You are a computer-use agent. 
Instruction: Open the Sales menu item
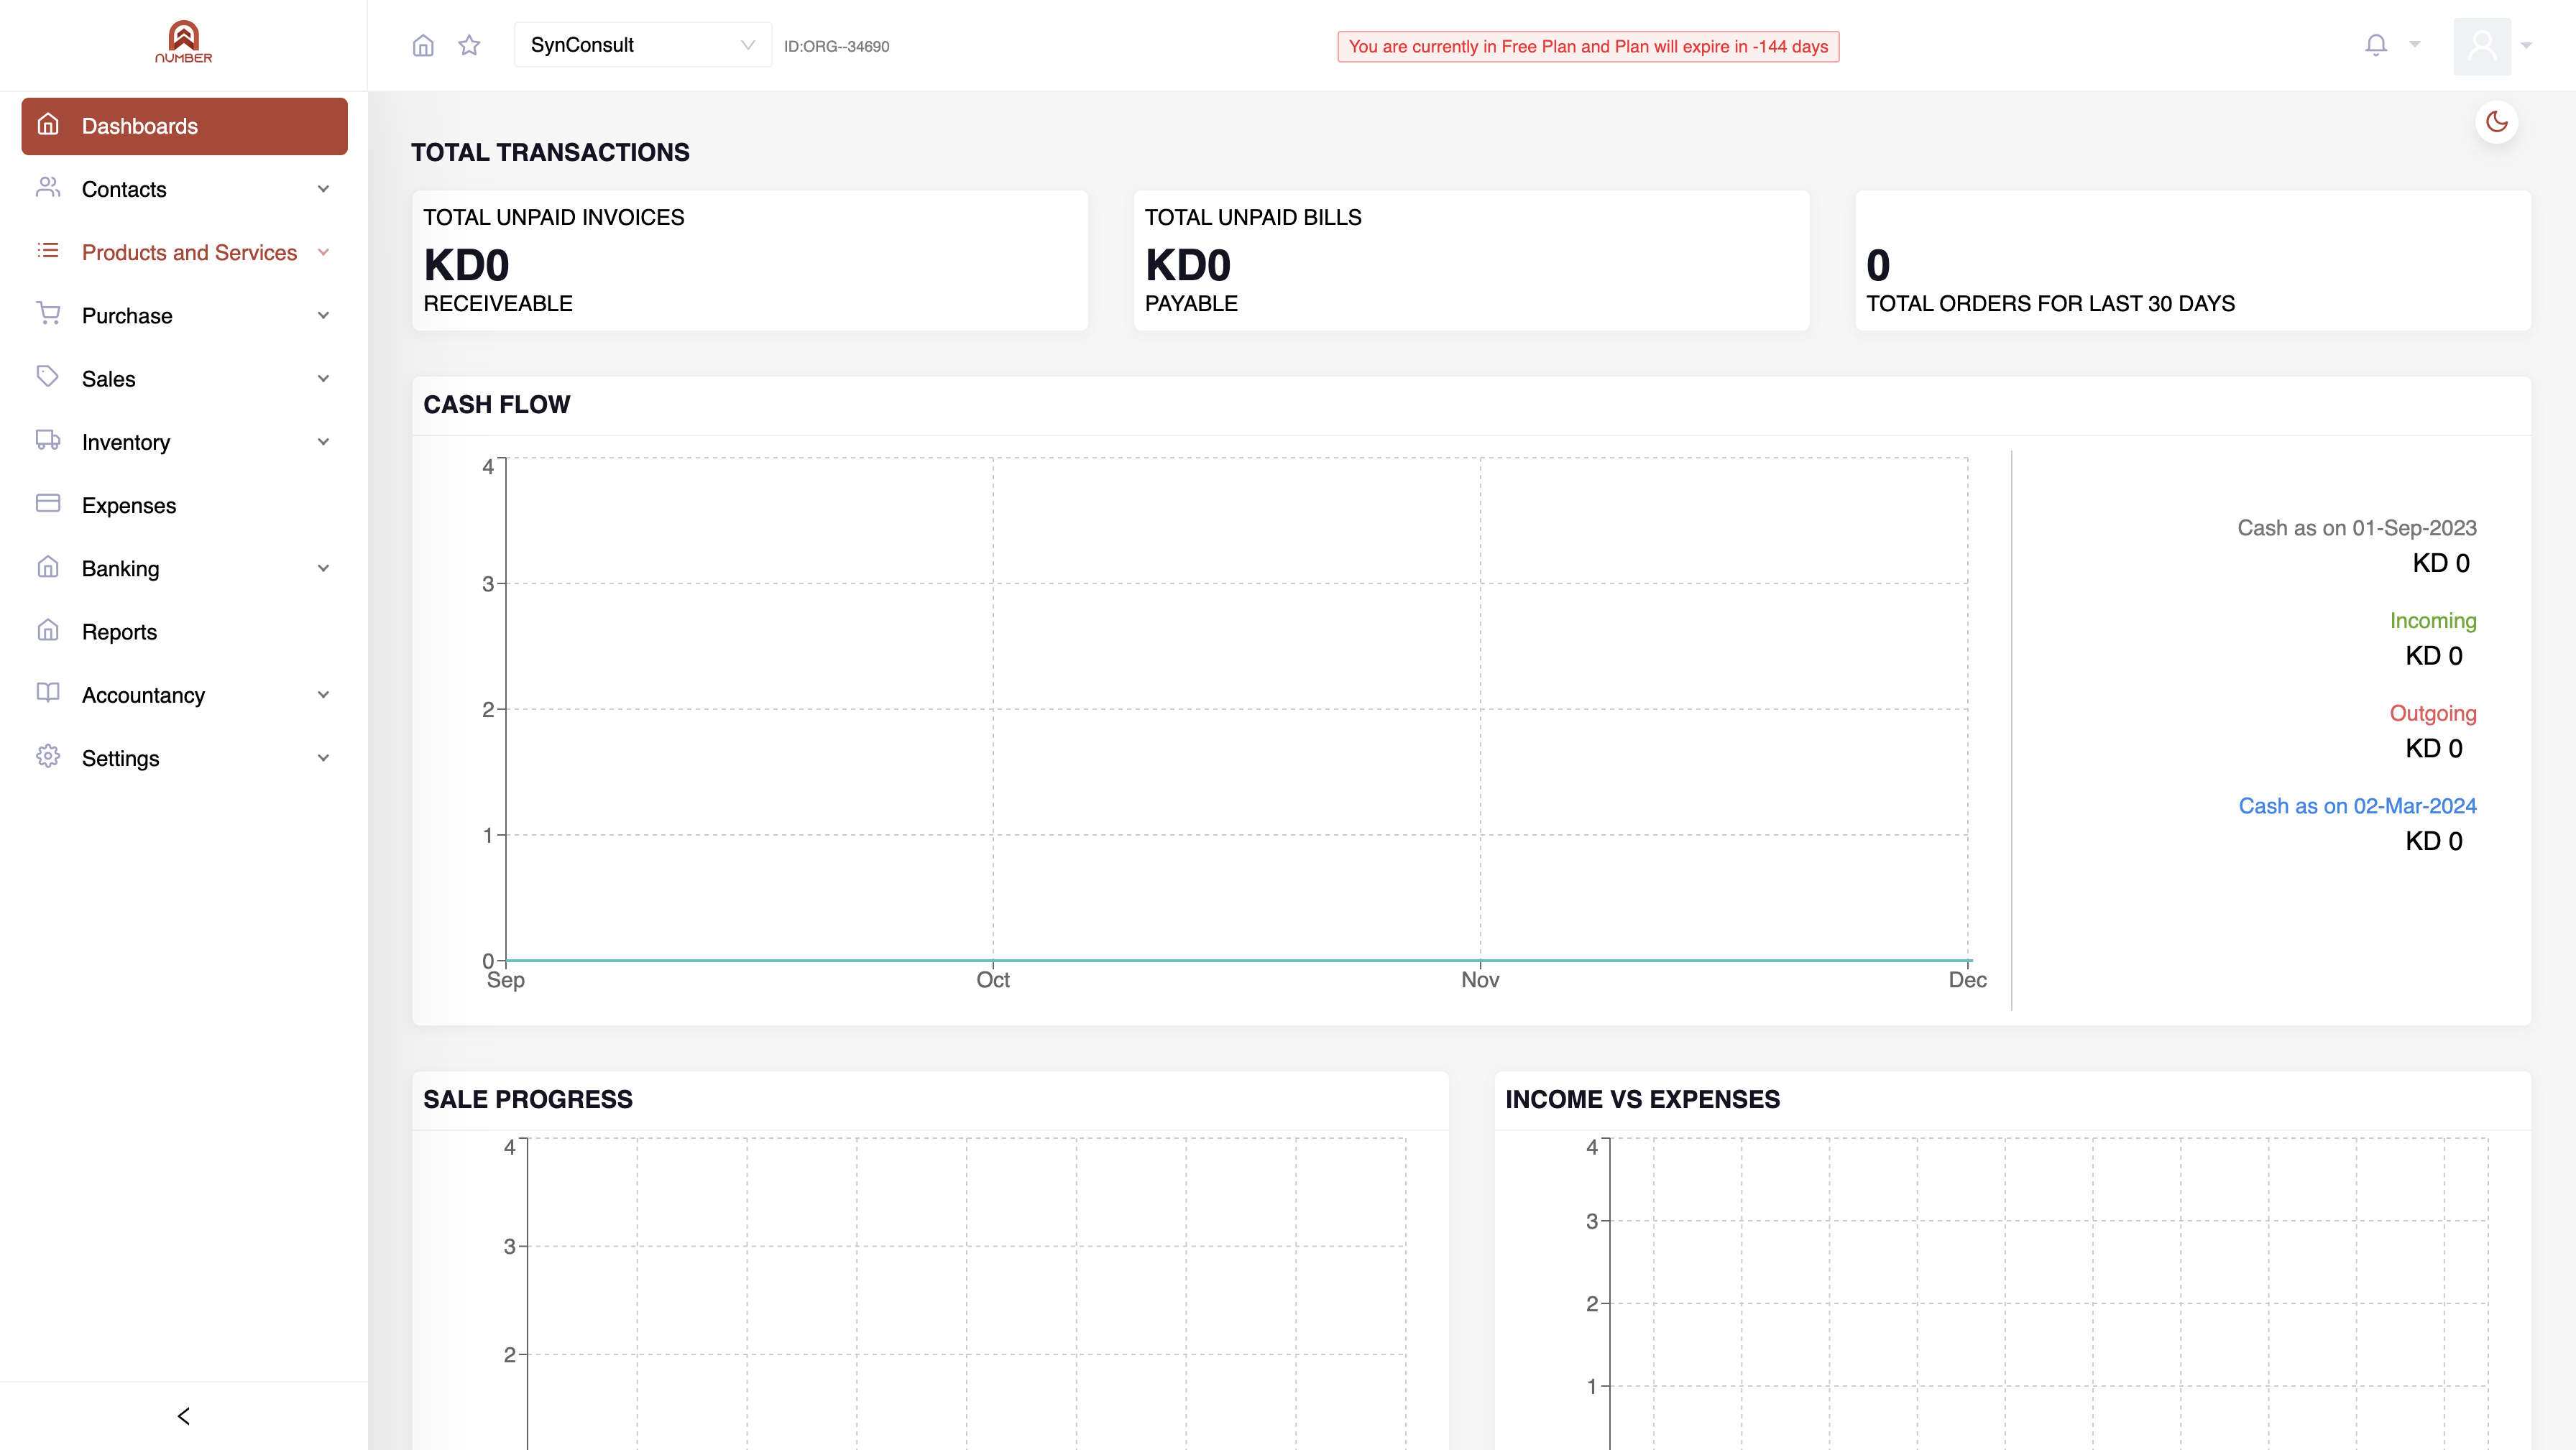[x=184, y=379]
